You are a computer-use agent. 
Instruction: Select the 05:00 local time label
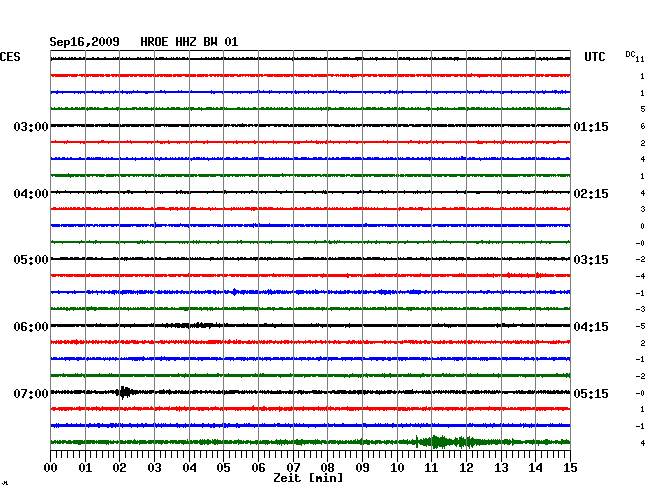click(31, 260)
